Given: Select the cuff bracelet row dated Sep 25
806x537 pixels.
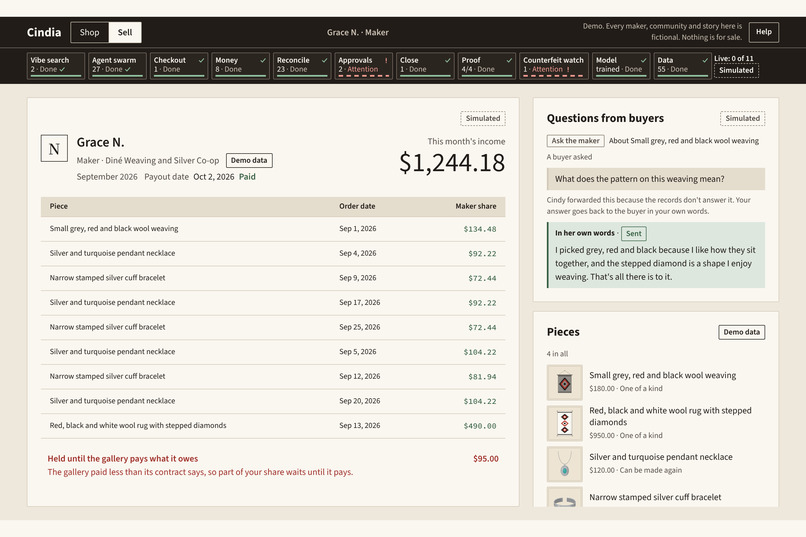Looking at the screenshot, I should tap(273, 327).
